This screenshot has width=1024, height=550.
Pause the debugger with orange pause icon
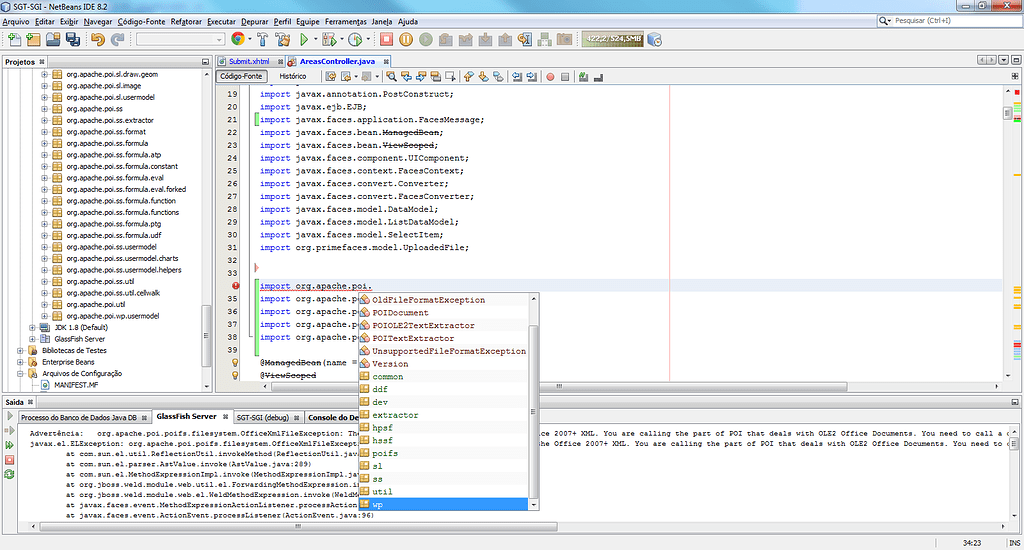406,40
